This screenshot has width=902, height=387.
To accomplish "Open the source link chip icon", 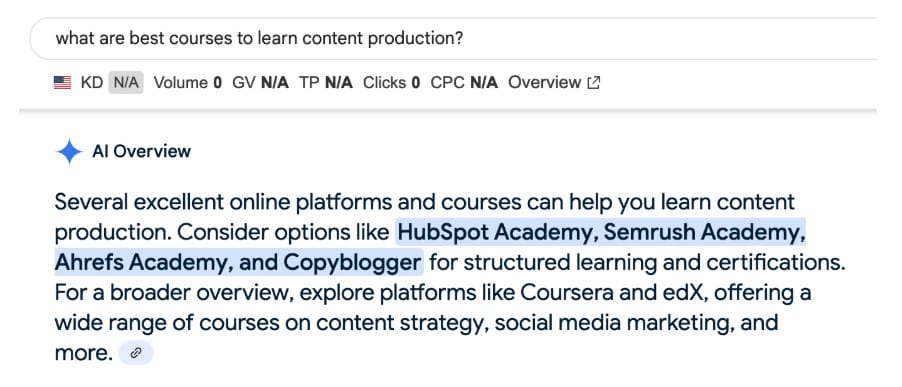I will point(136,353).
